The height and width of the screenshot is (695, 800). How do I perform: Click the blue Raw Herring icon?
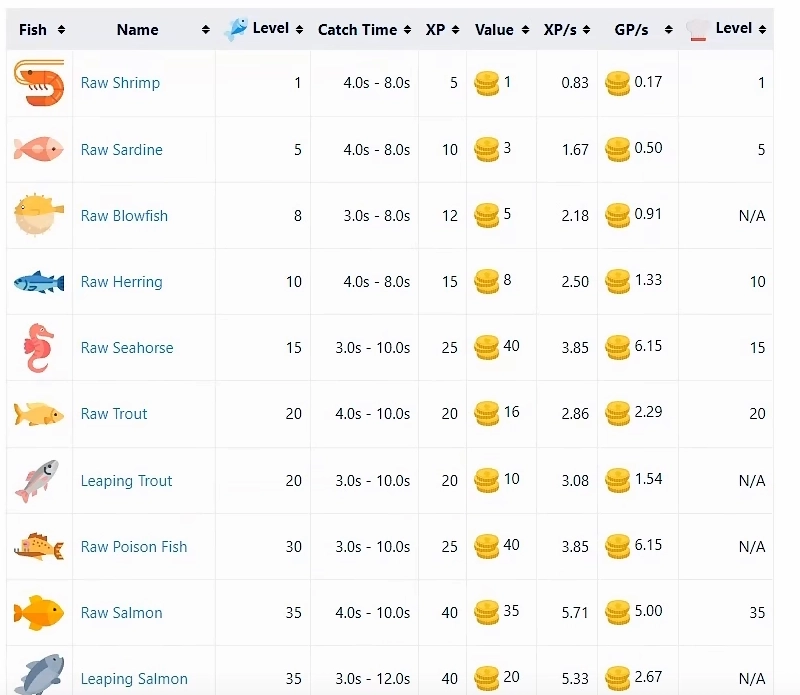[x=39, y=282]
